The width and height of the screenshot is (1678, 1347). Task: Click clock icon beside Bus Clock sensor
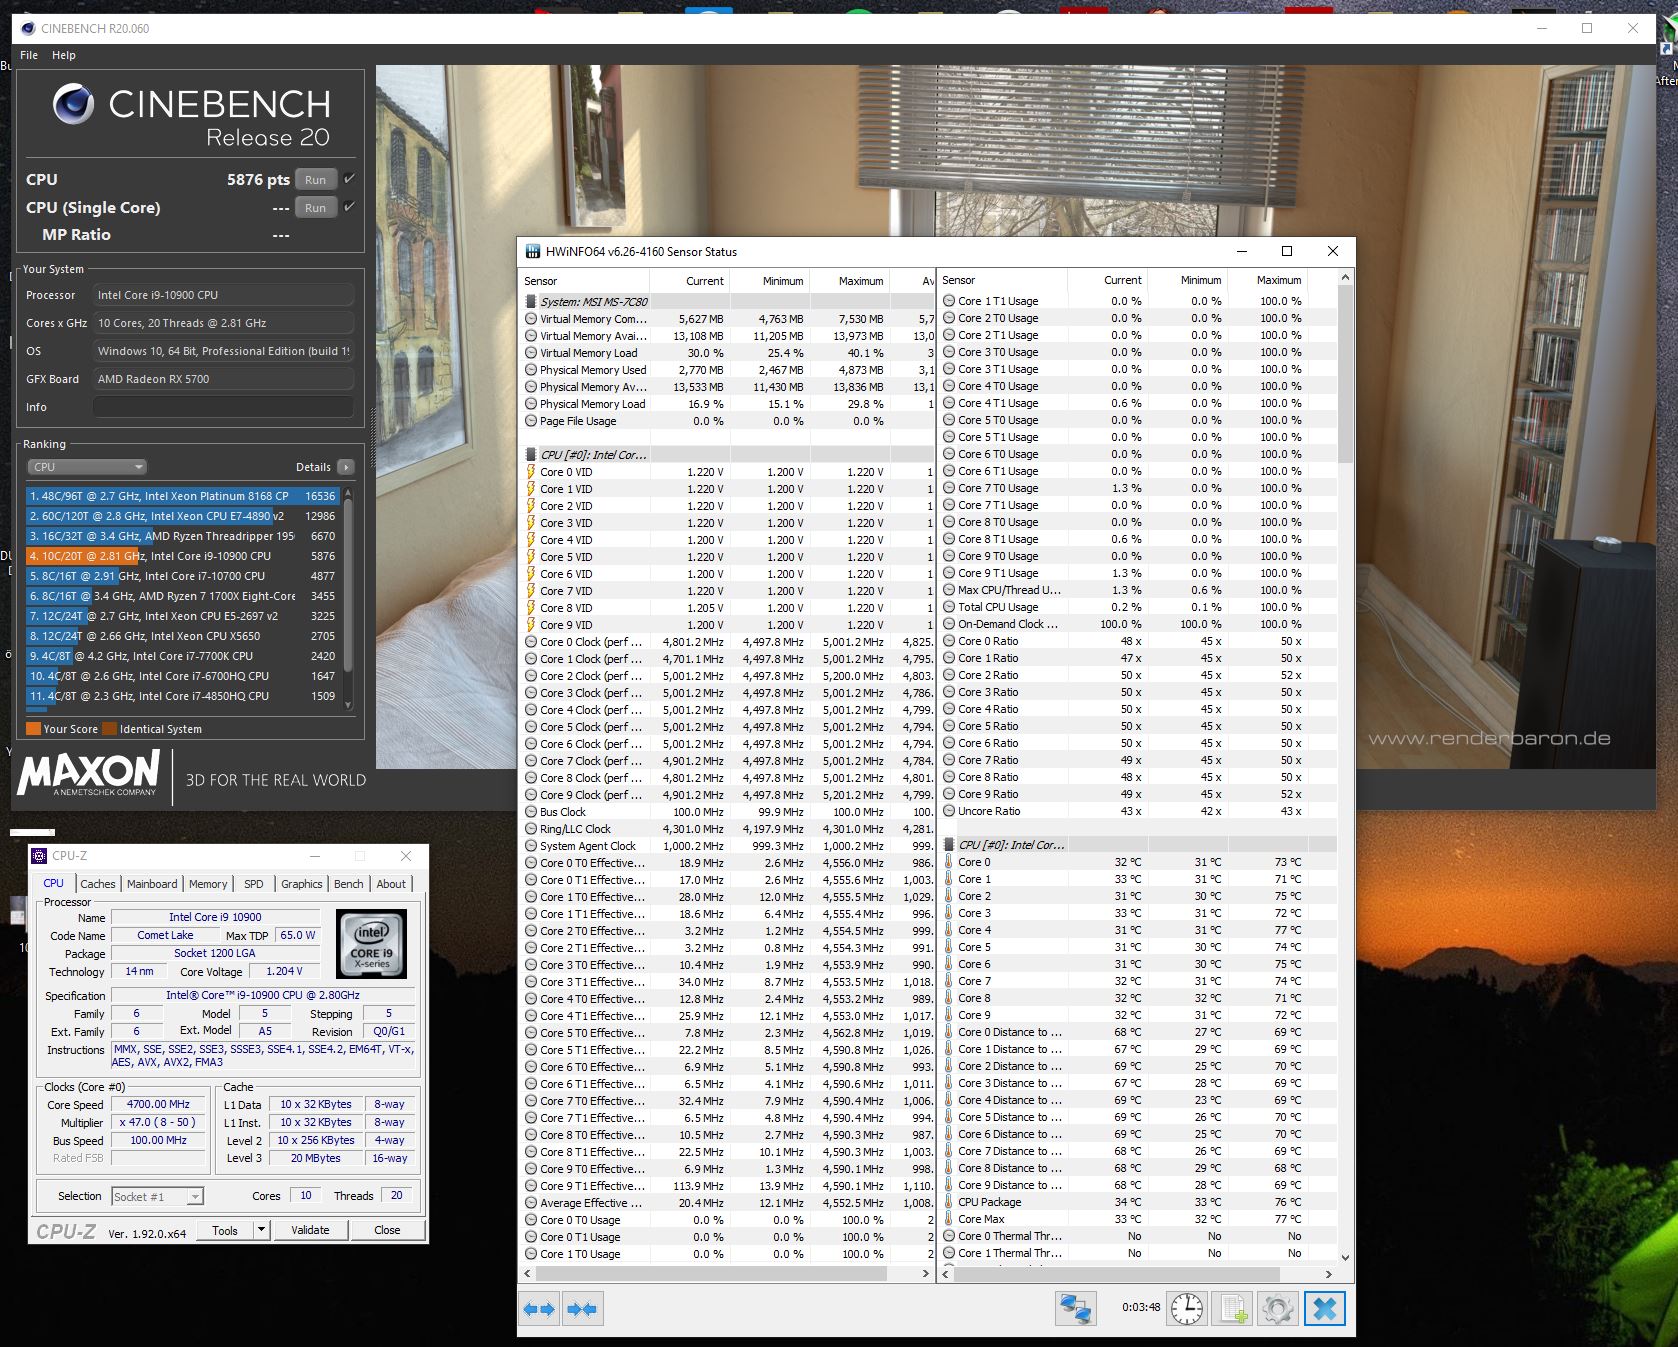click(x=531, y=812)
